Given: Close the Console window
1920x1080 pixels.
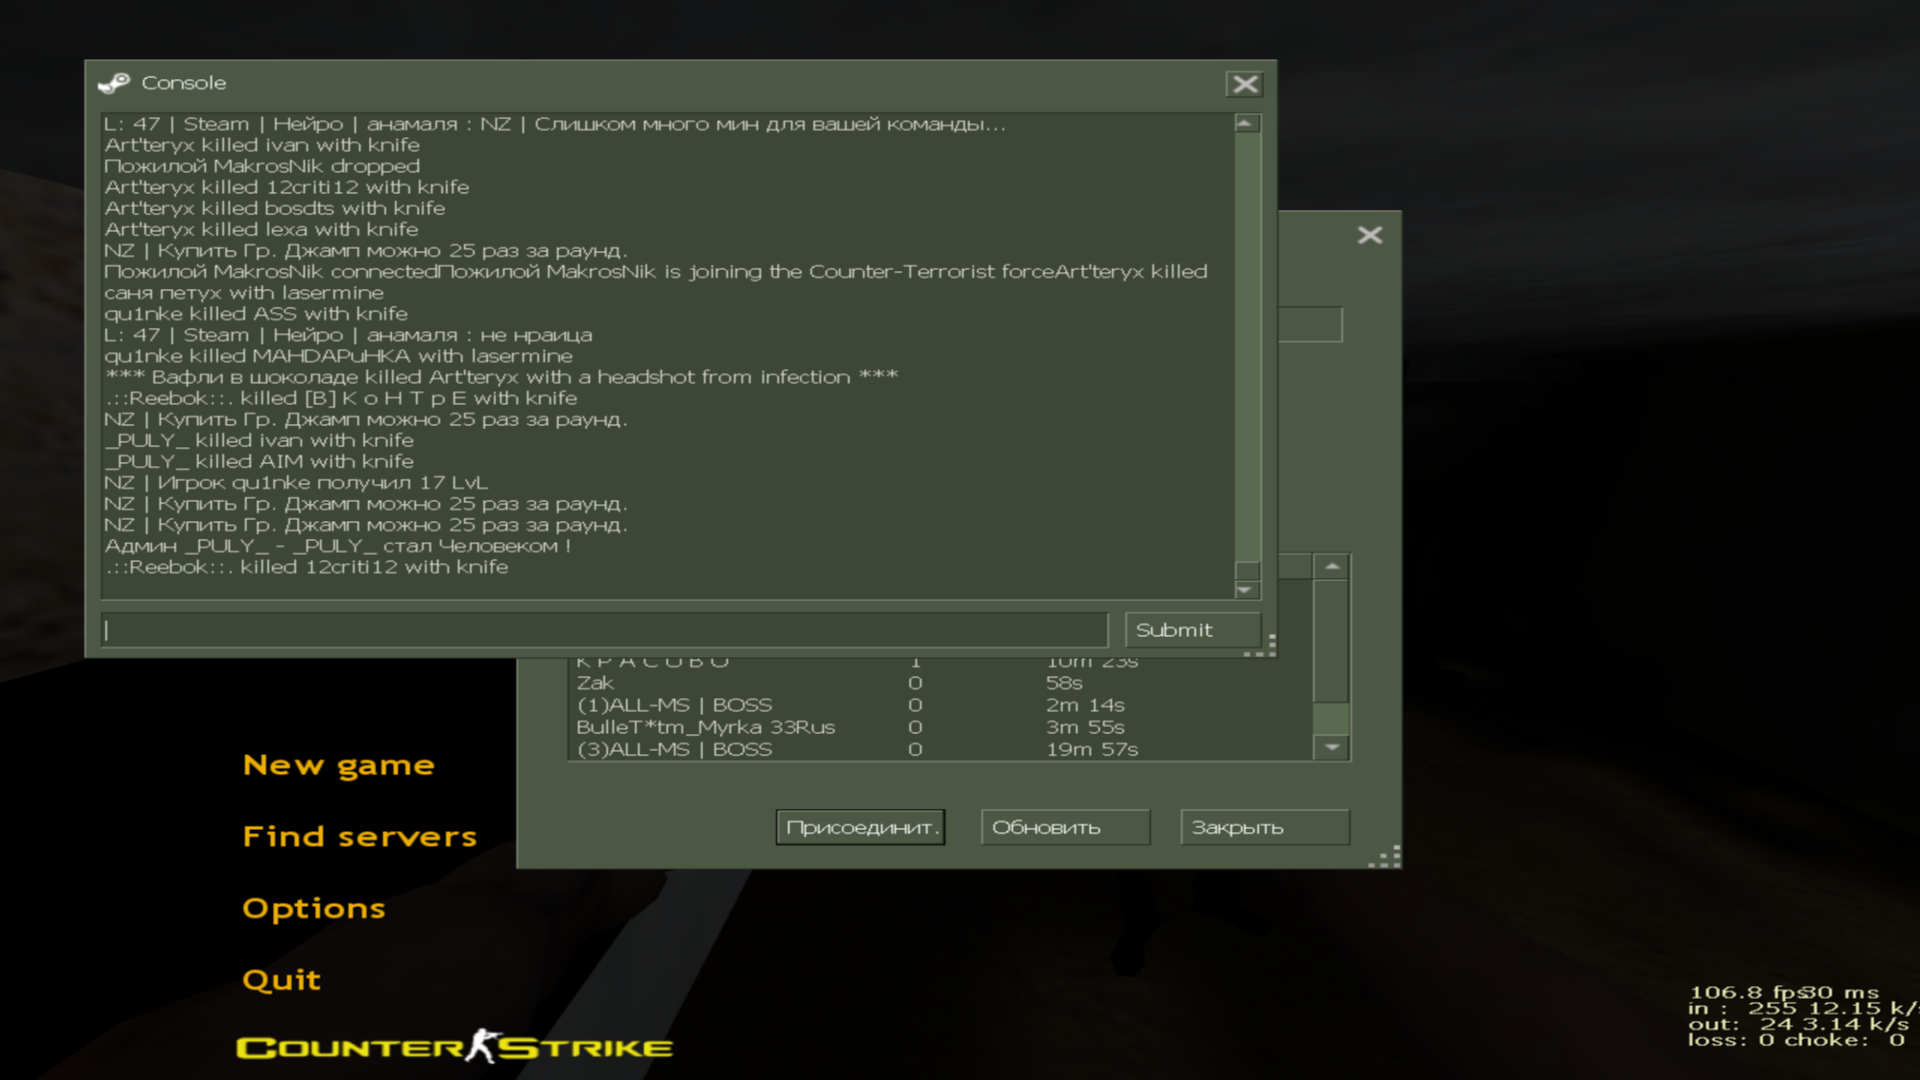Looking at the screenshot, I should pos(1244,84).
